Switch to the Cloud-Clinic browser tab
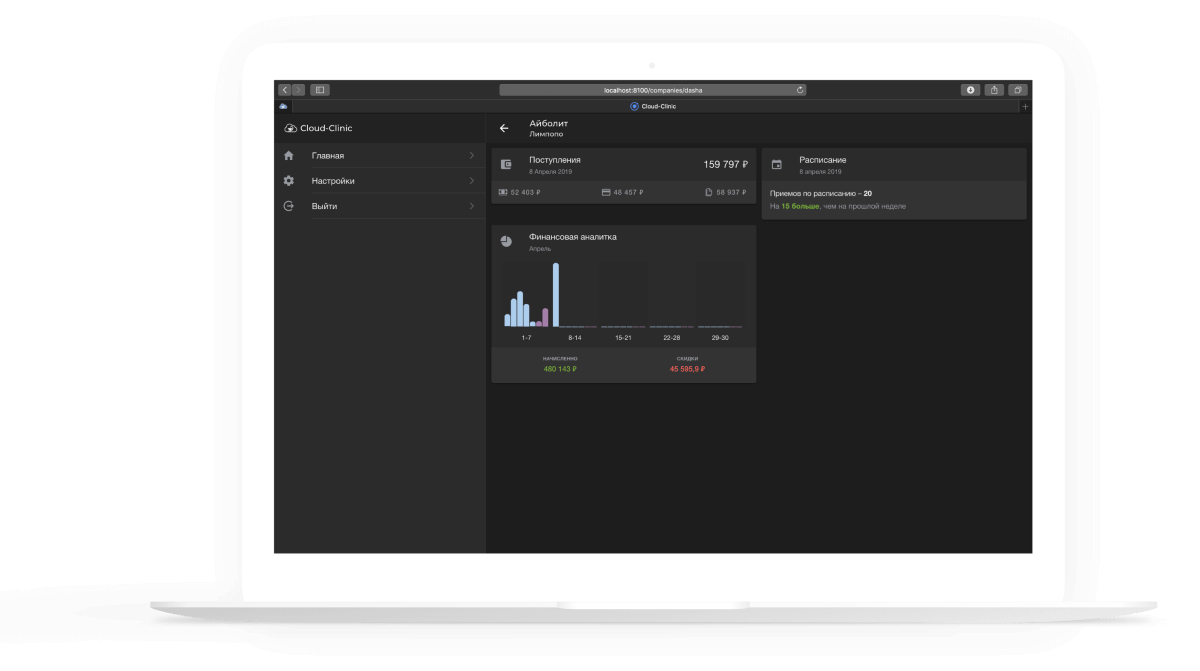Screen dimensions: 1200x671 (x=653, y=106)
